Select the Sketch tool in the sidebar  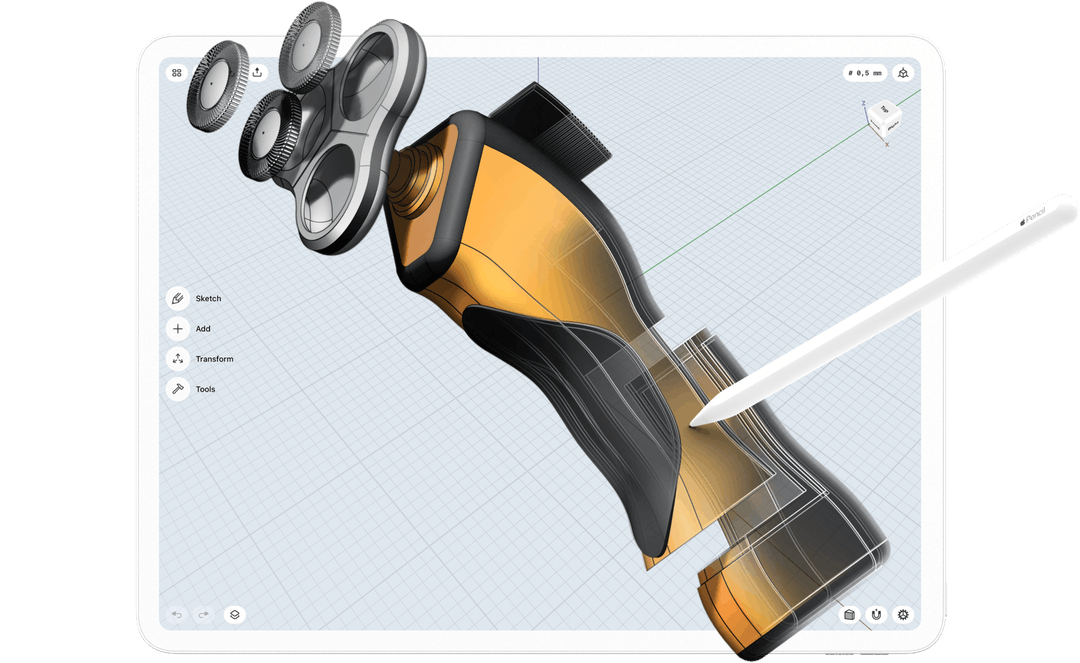point(177,298)
